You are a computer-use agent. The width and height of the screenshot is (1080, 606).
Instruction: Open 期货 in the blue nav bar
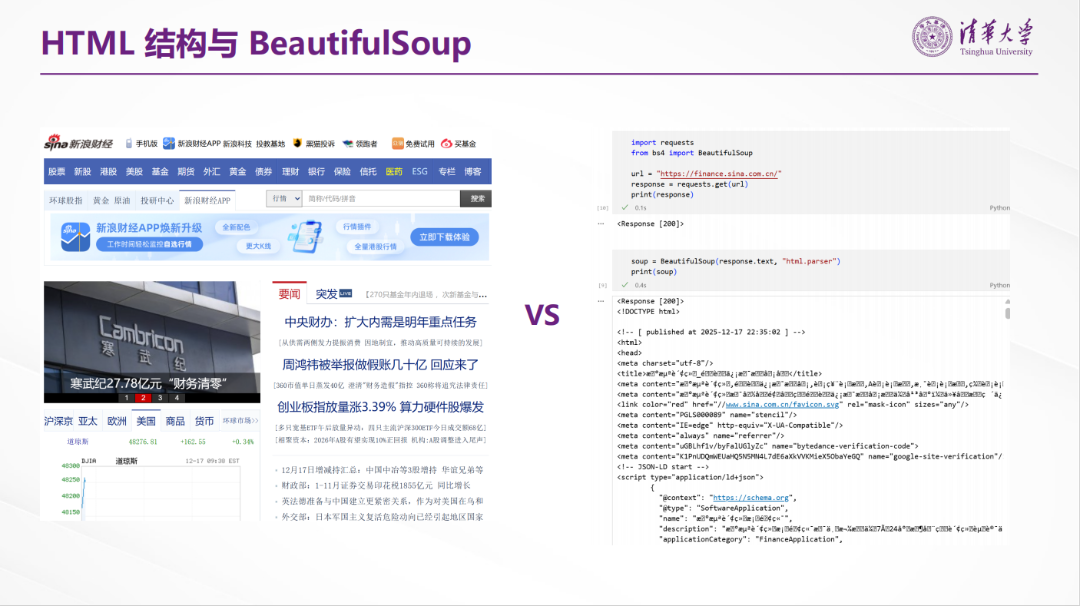pos(186,171)
